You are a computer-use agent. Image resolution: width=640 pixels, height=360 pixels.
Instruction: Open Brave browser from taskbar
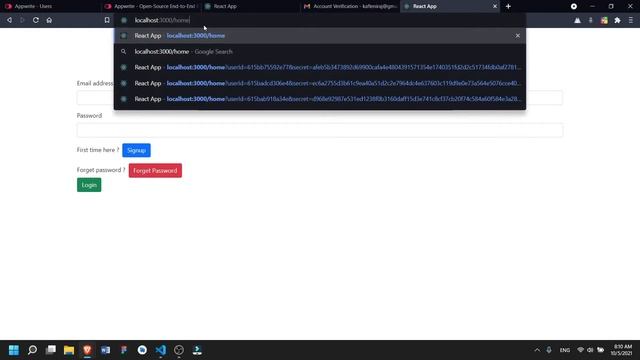(x=87, y=350)
